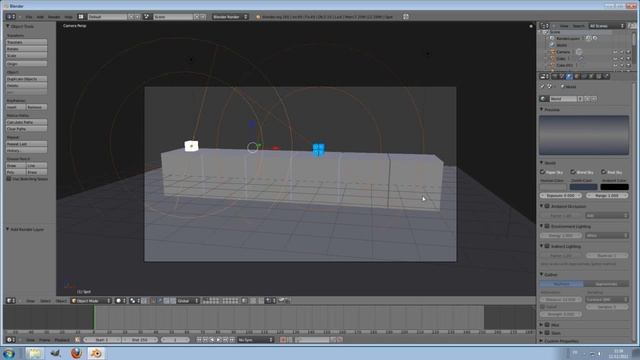Toggle auto keyframe record button
The image size is (640, 360).
pos(283,340)
